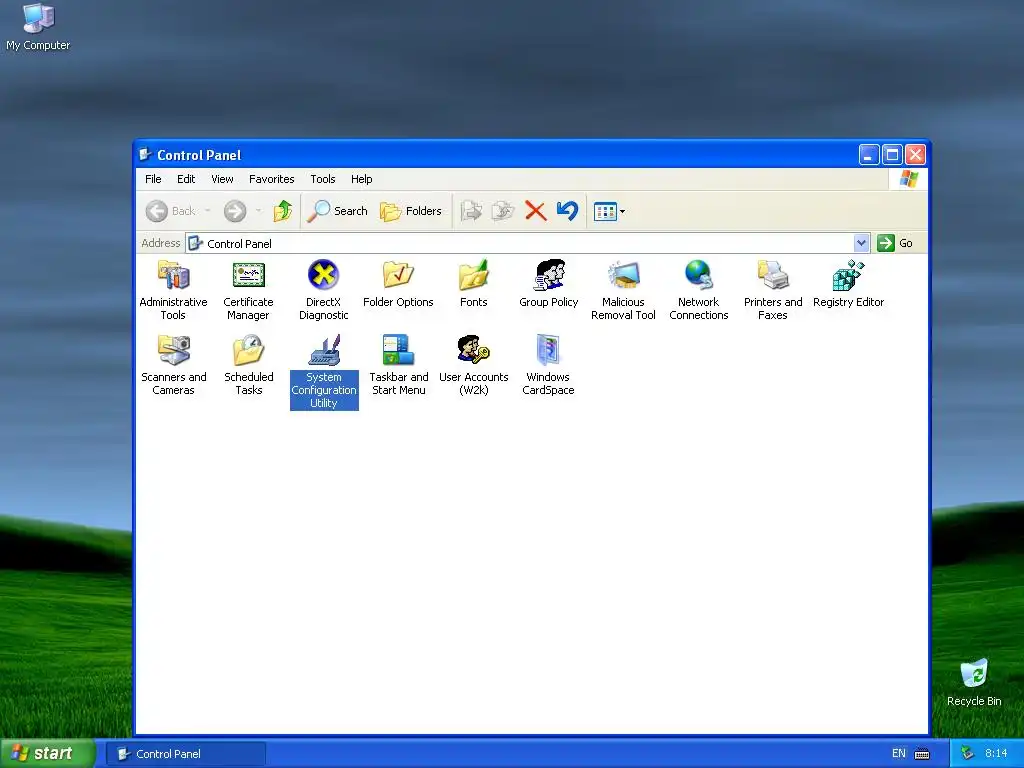This screenshot has width=1024, height=768.
Task: Toggle the Folders pane button
Action: (411, 211)
